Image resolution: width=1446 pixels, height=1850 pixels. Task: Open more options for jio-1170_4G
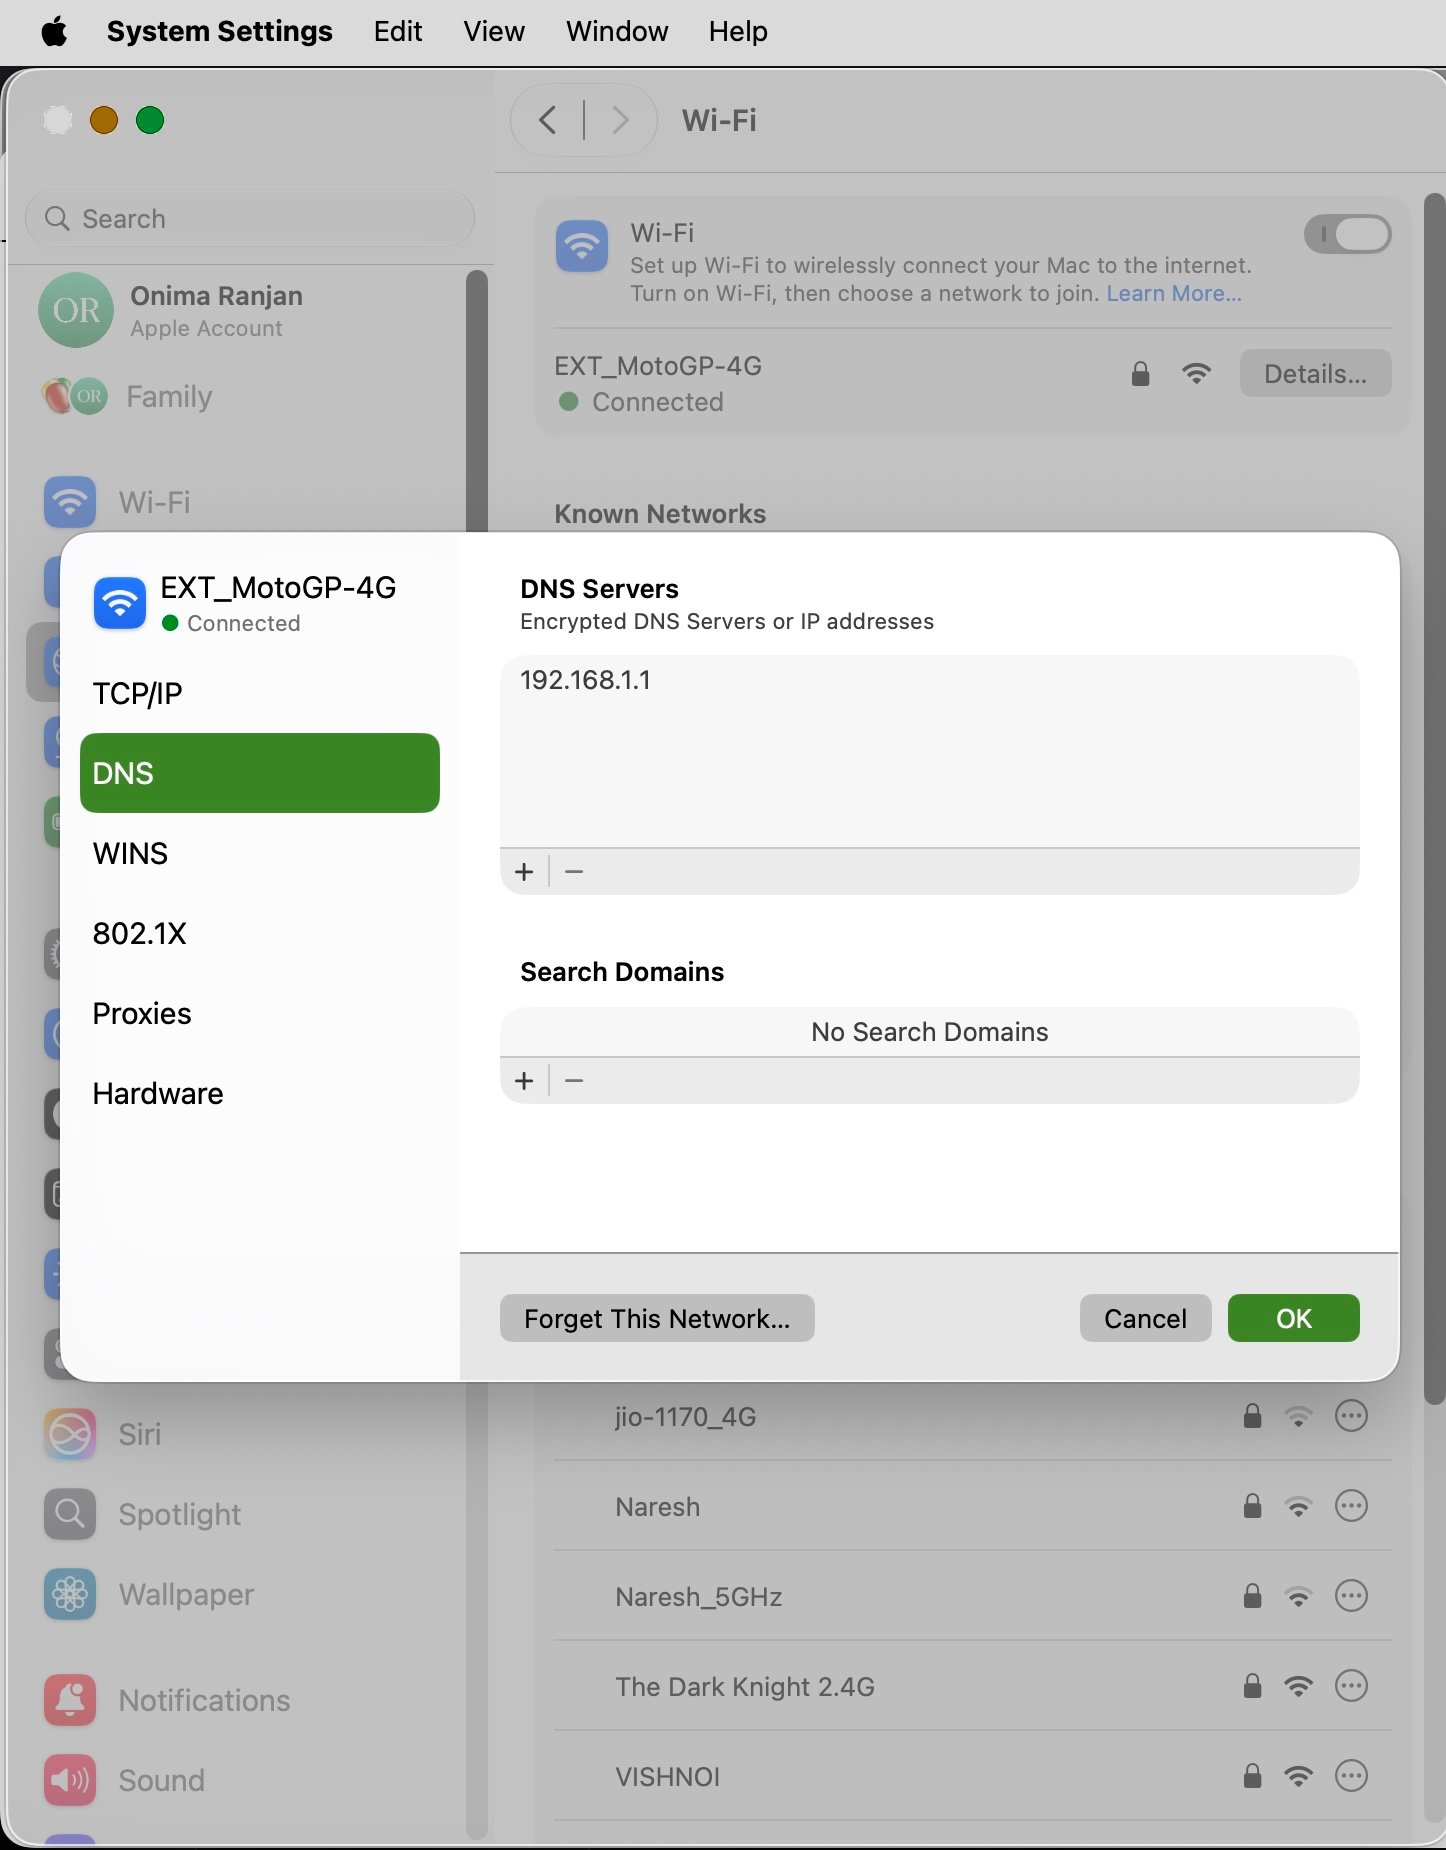point(1351,1416)
